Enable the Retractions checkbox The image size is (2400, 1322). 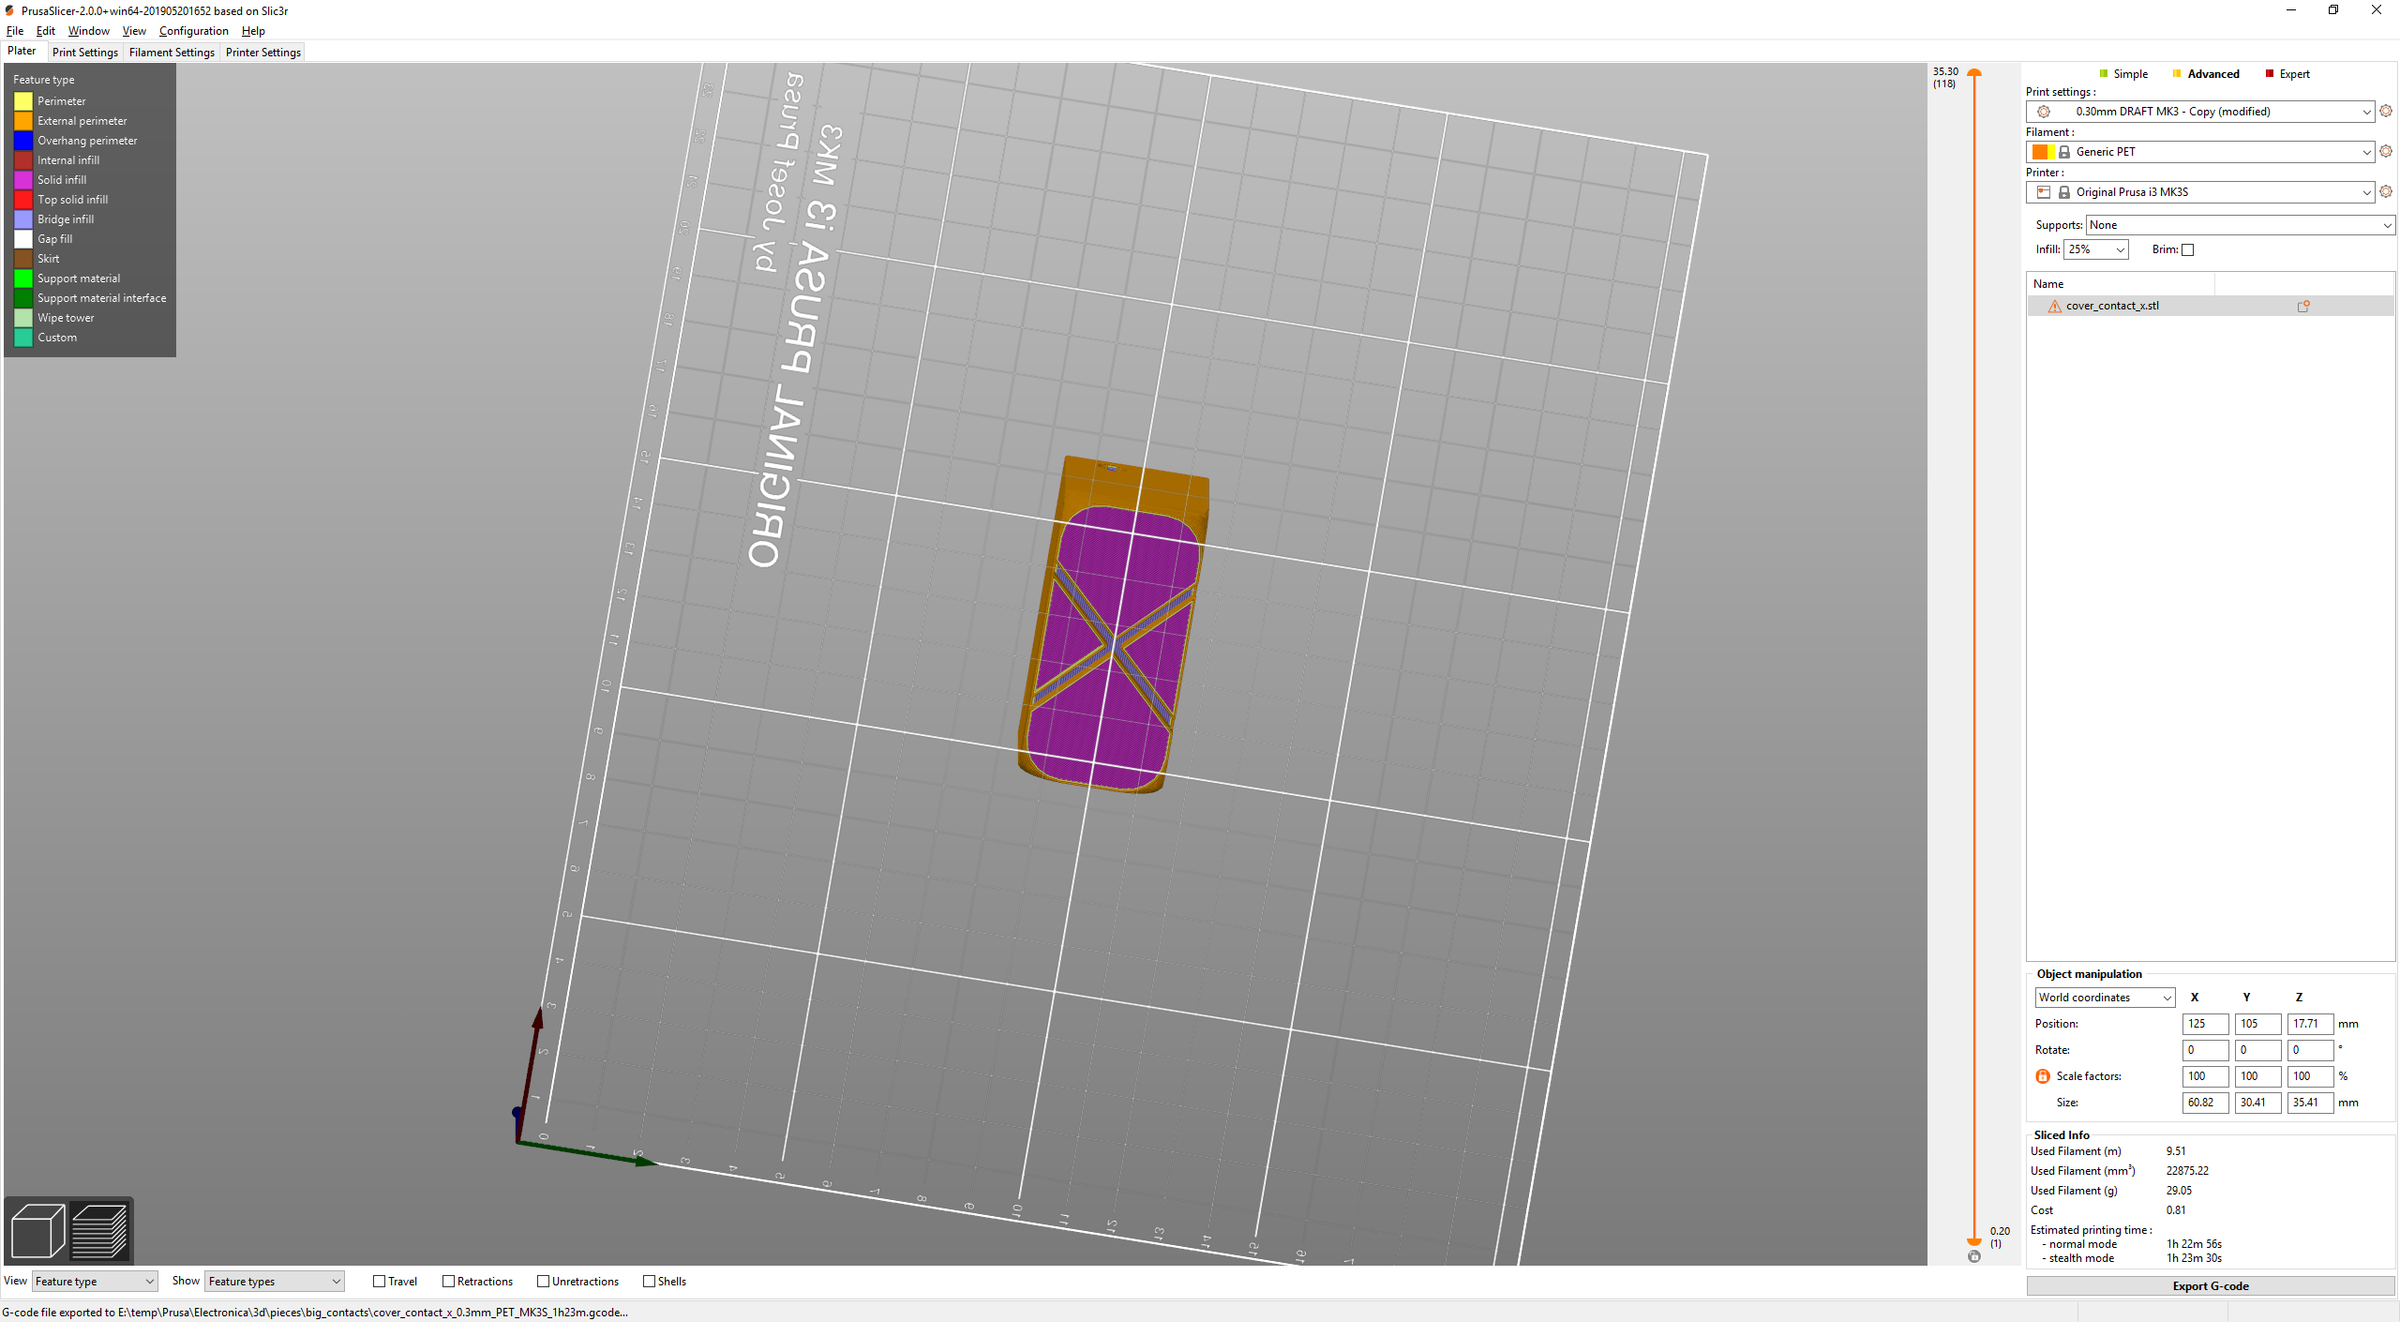(x=448, y=1281)
